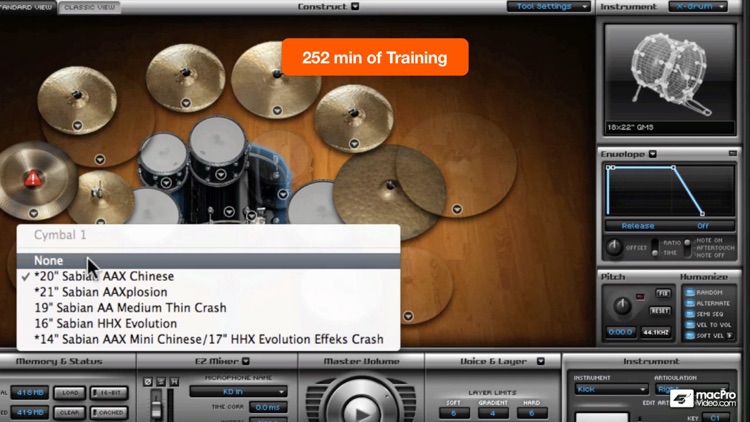Click the Soft layer limit value

pos(453,413)
